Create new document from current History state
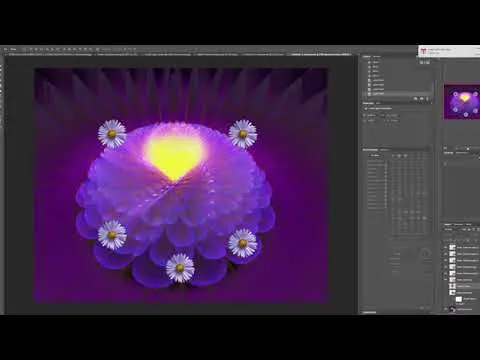The width and height of the screenshot is (480, 360). coord(416,99)
